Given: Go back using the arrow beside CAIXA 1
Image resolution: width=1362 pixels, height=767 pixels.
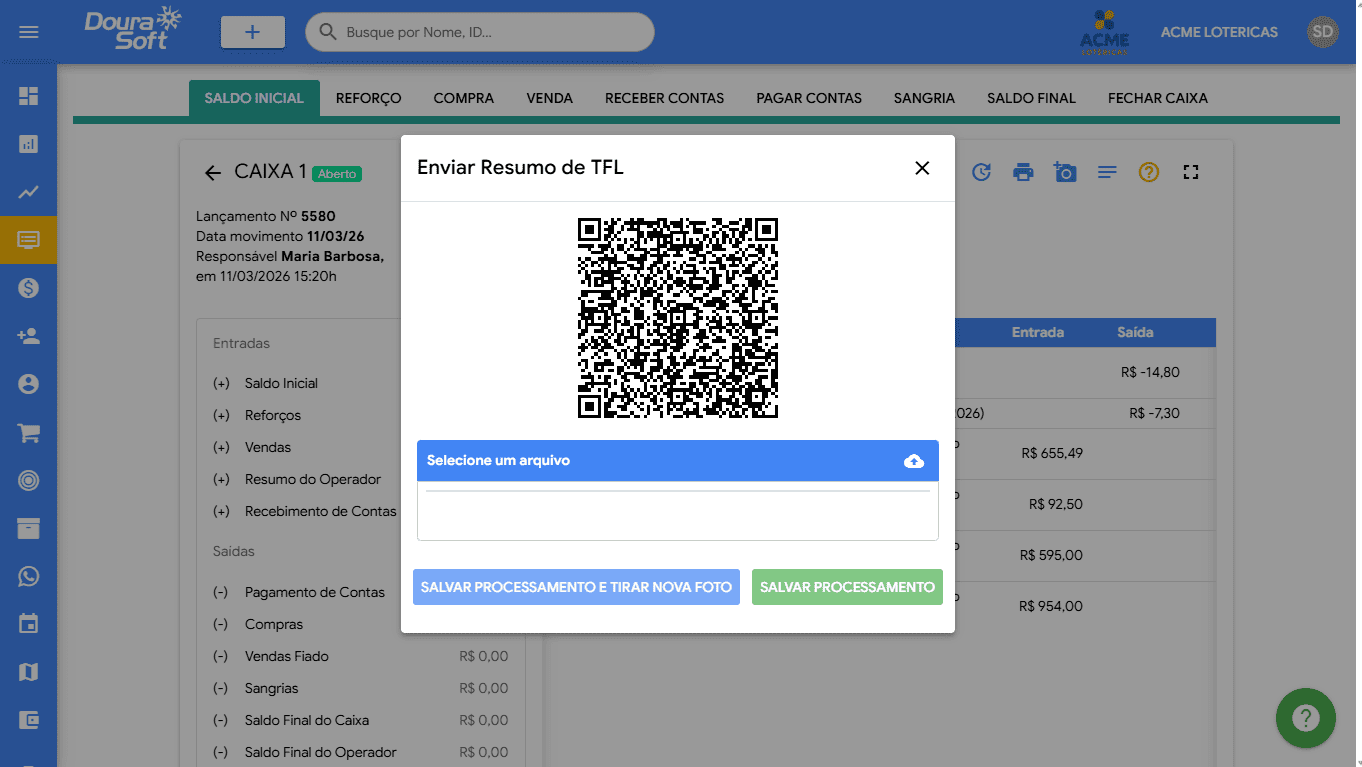Looking at the screenshot, I should click(212, 173).
